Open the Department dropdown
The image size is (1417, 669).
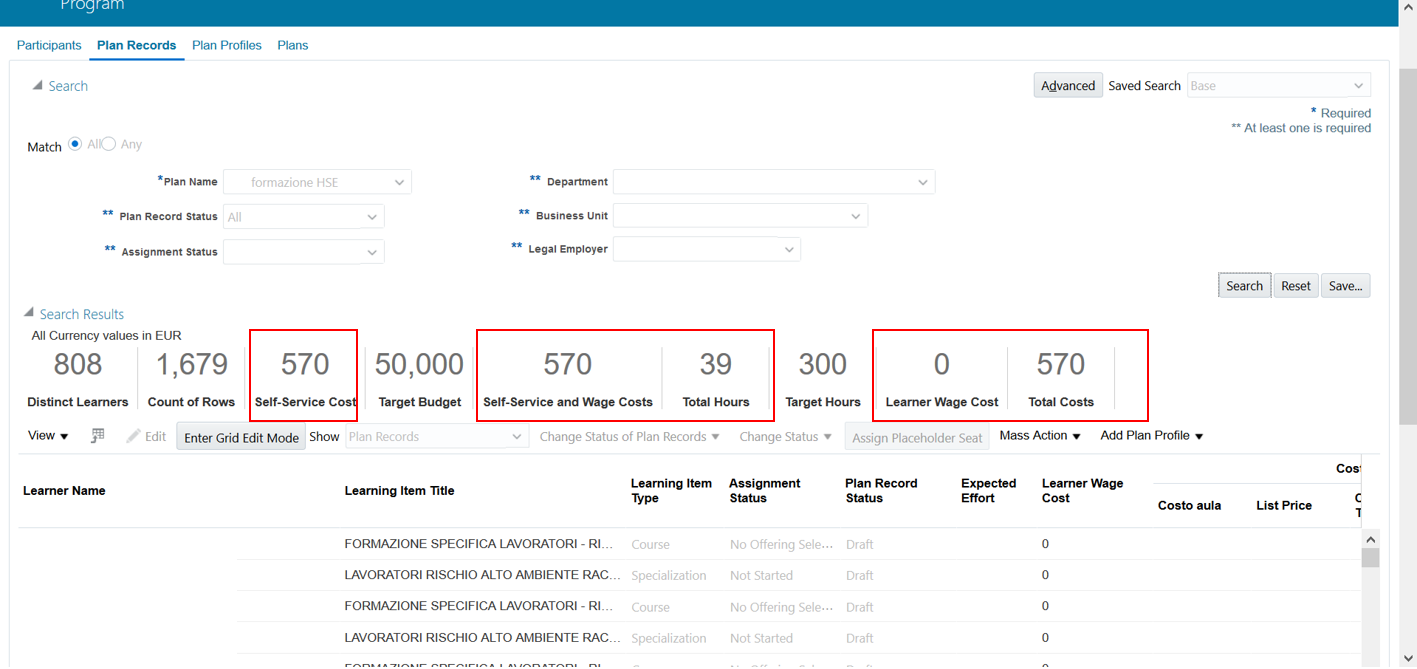tap(774, 182)
